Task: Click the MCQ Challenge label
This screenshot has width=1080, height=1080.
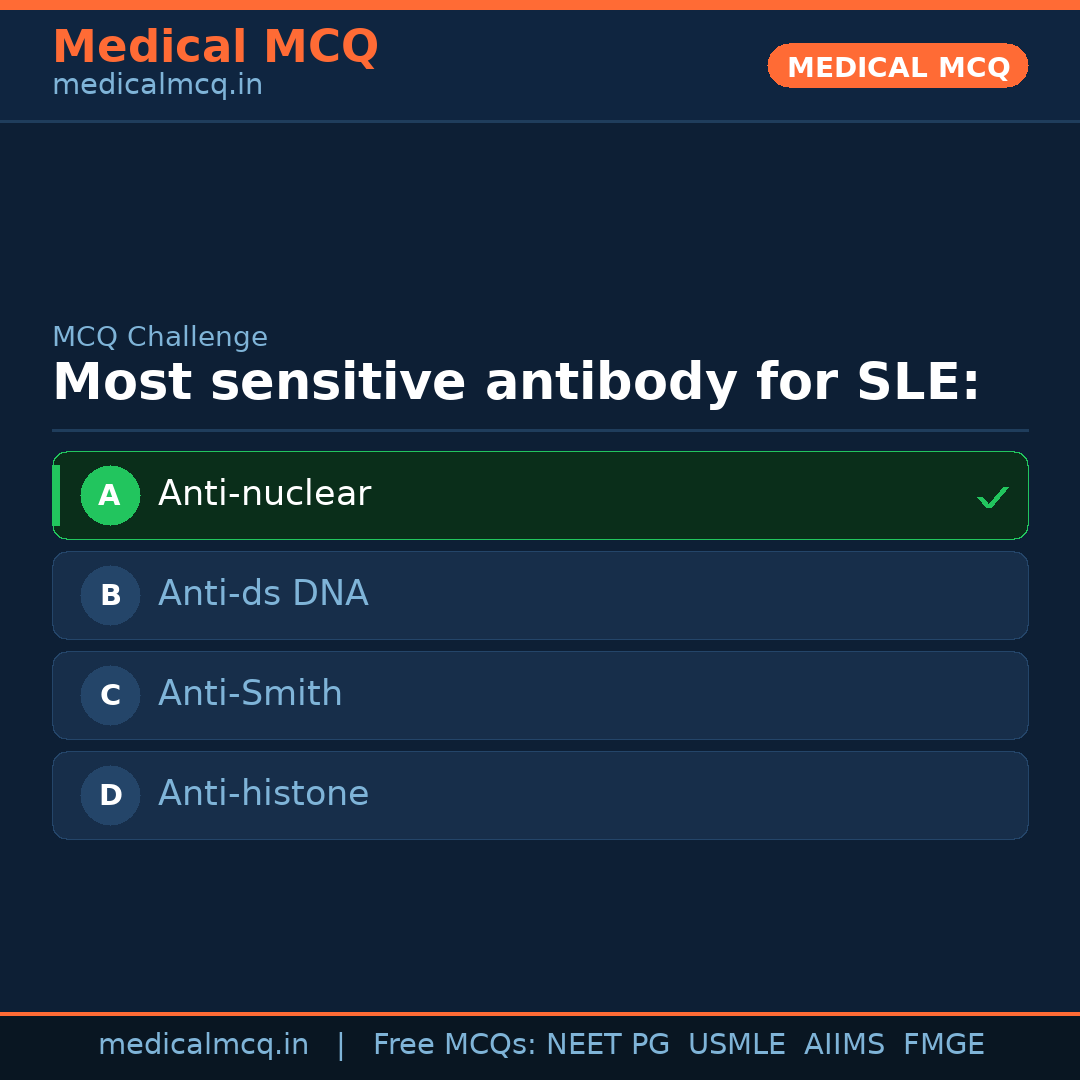Action: pos(160,337)
